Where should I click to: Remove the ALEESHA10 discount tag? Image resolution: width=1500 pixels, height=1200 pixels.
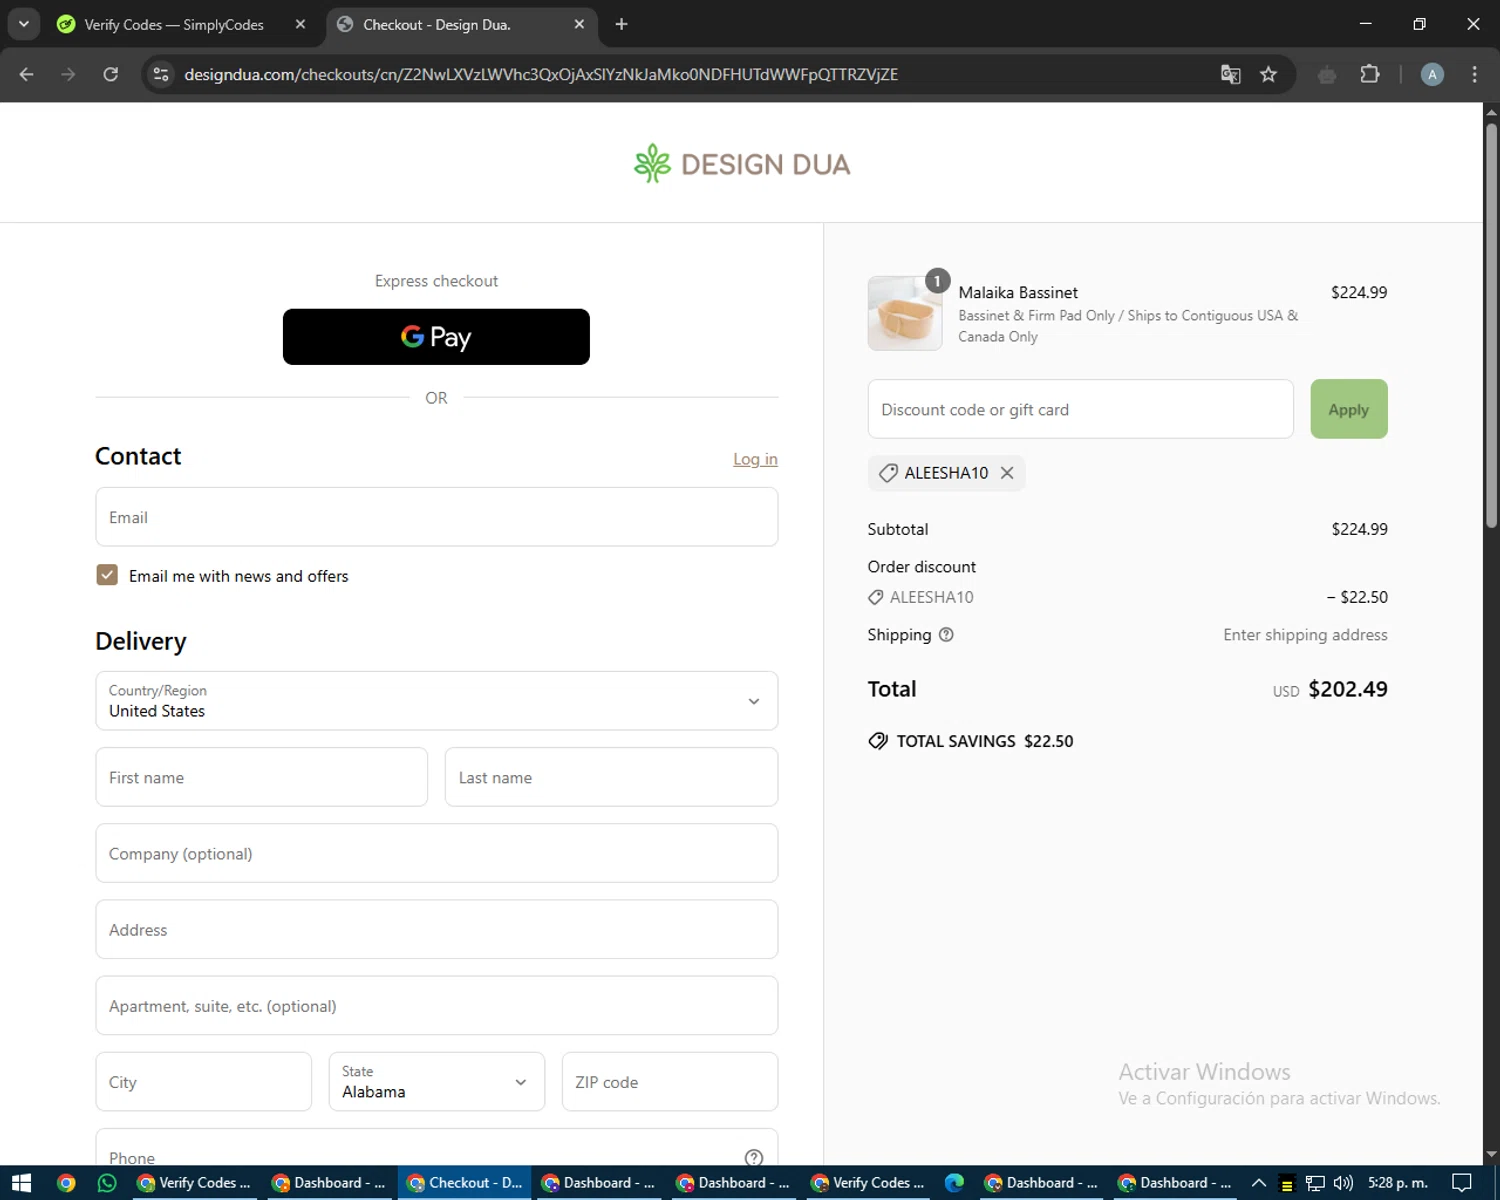click(1007, 473)
